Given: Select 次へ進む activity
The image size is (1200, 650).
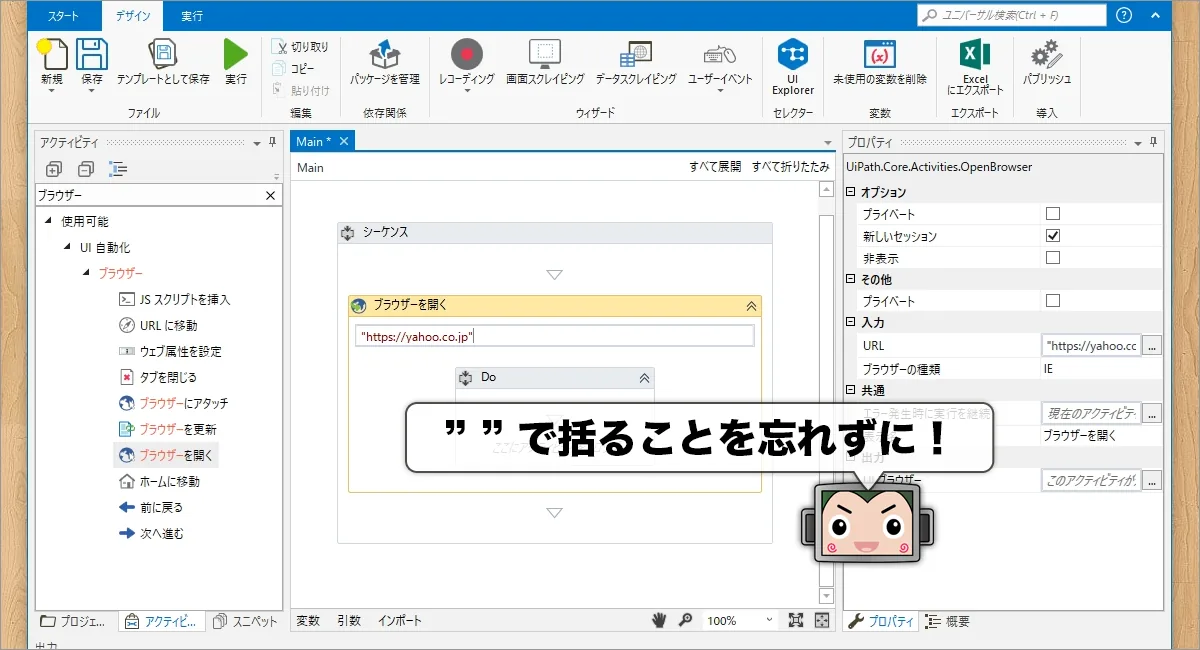Looking at the screenshot, I should tap(151, 533).
